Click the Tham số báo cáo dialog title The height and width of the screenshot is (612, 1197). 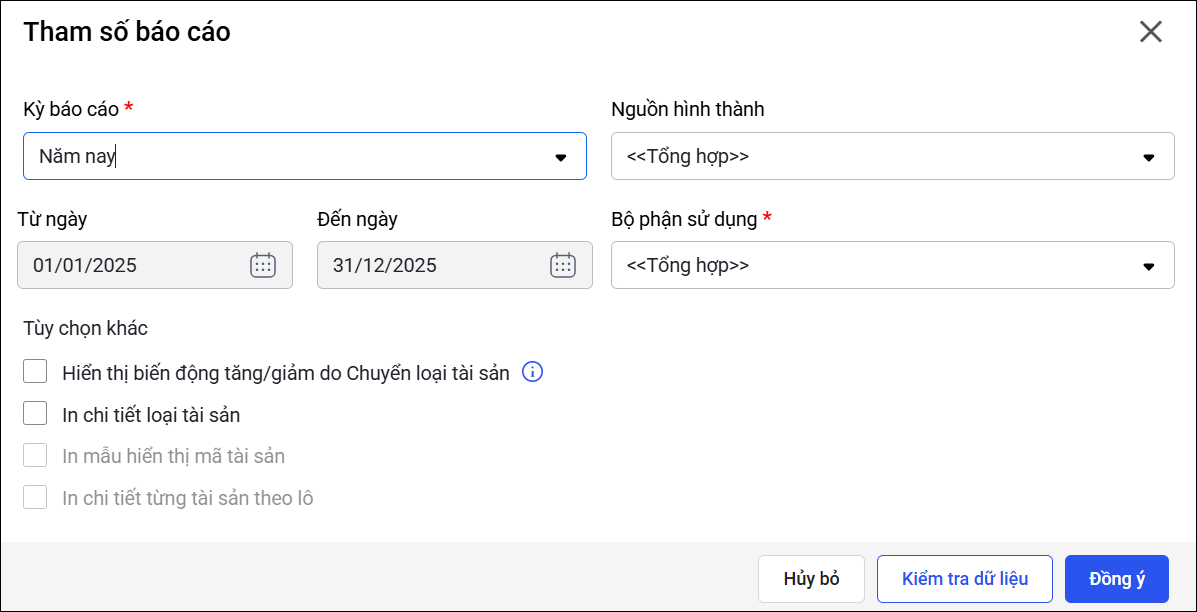[x=127, y=32]
